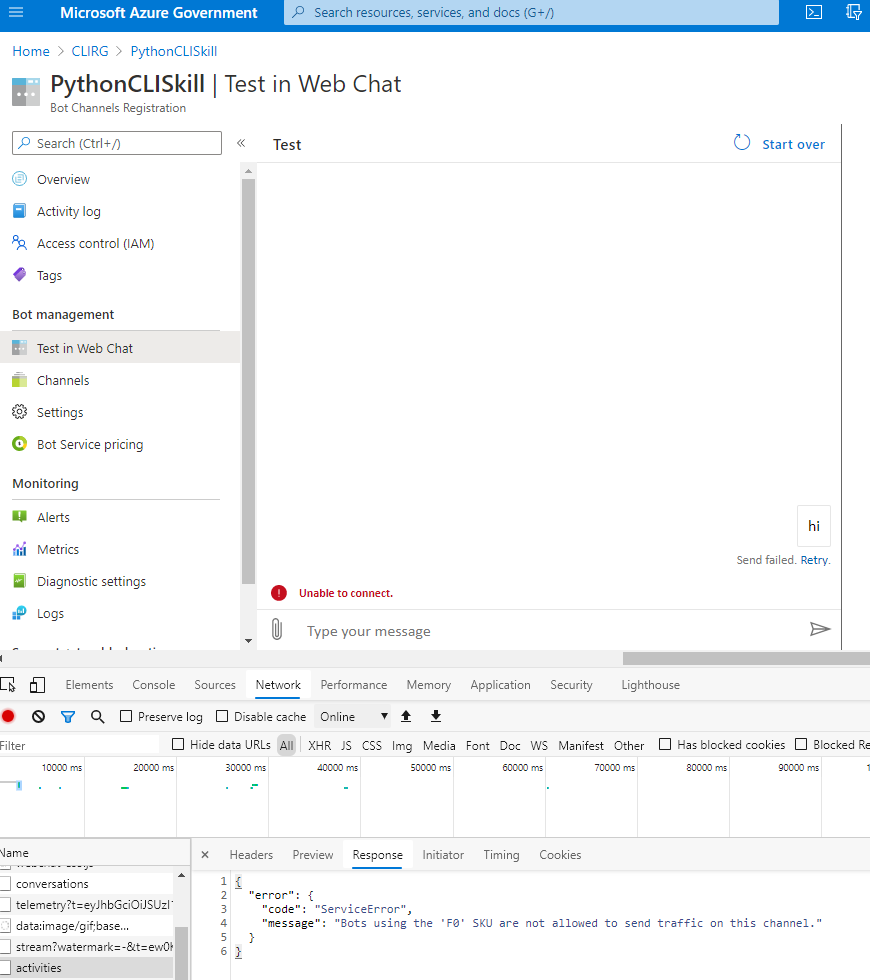
Task: Open the Timing tab of the request
Action: pos(501,854)
